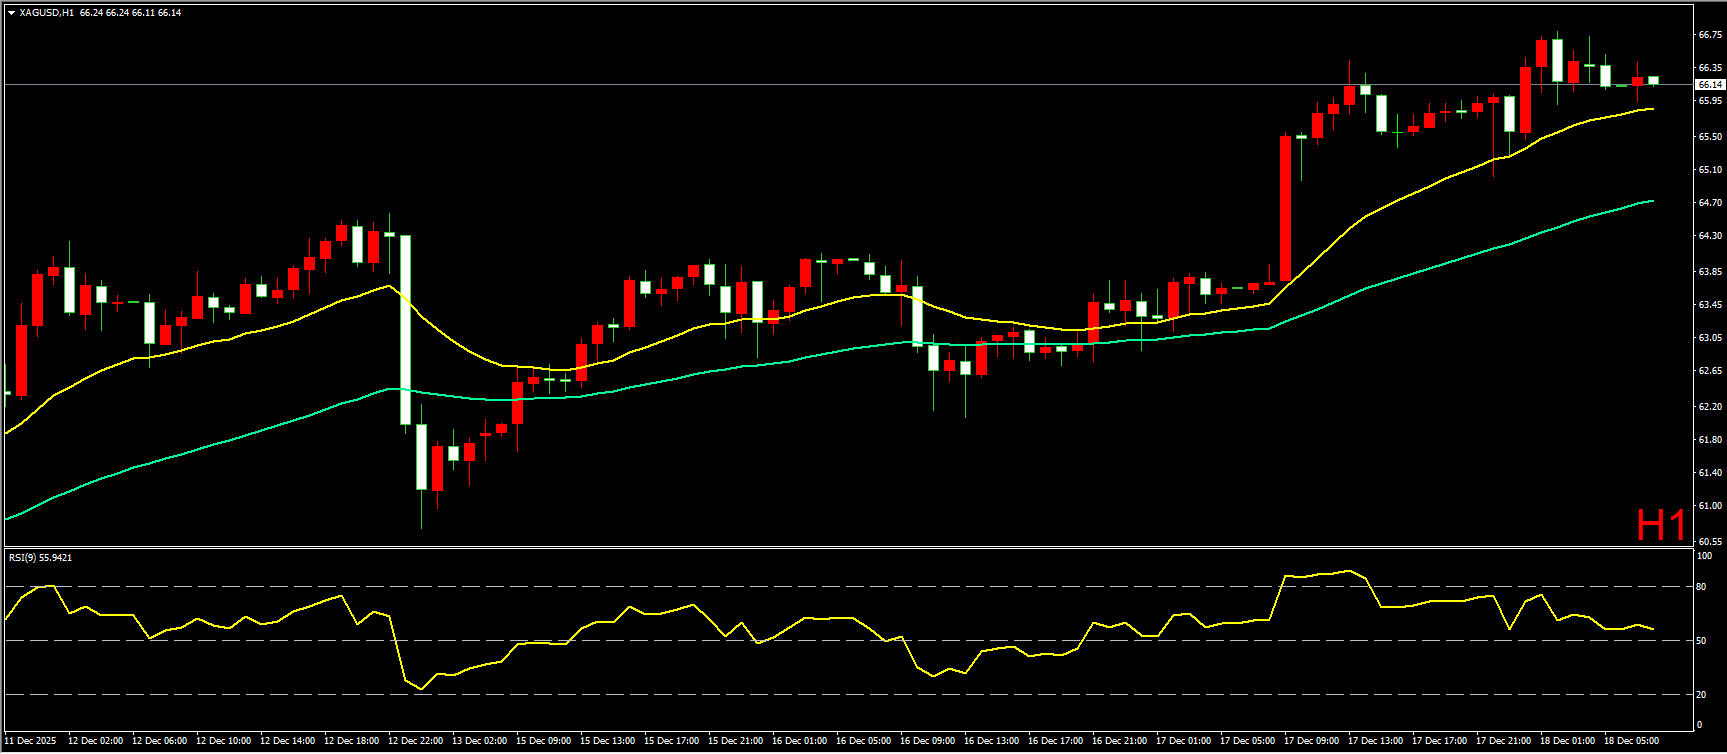Click the RSI 20 level label
Viewport: 1727px width, 754px height.
(x=1702, y=695)
